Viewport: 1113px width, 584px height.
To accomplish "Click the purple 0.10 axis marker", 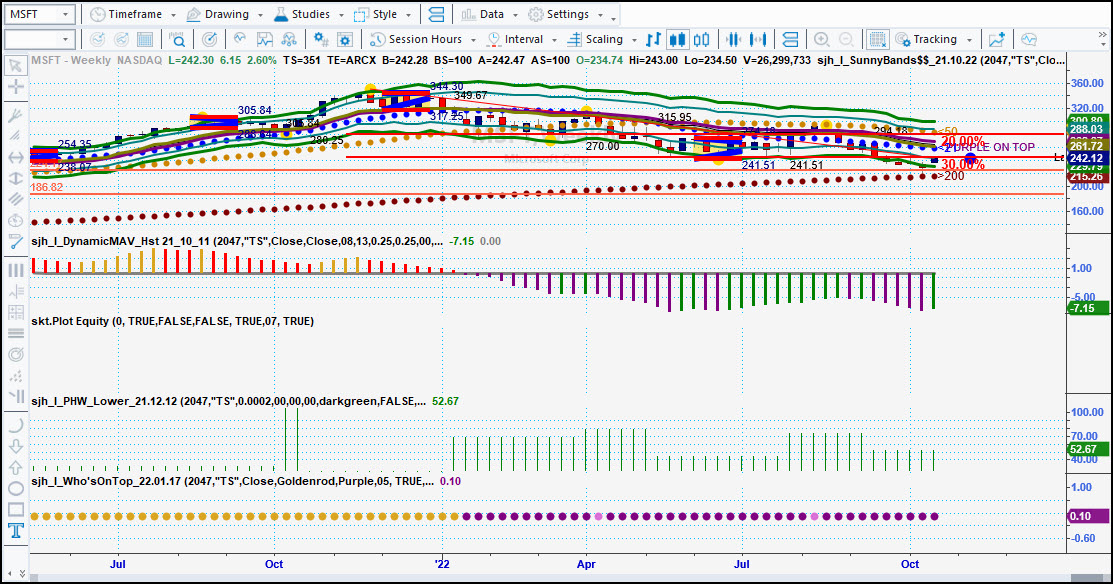I will pos(1087,516).
